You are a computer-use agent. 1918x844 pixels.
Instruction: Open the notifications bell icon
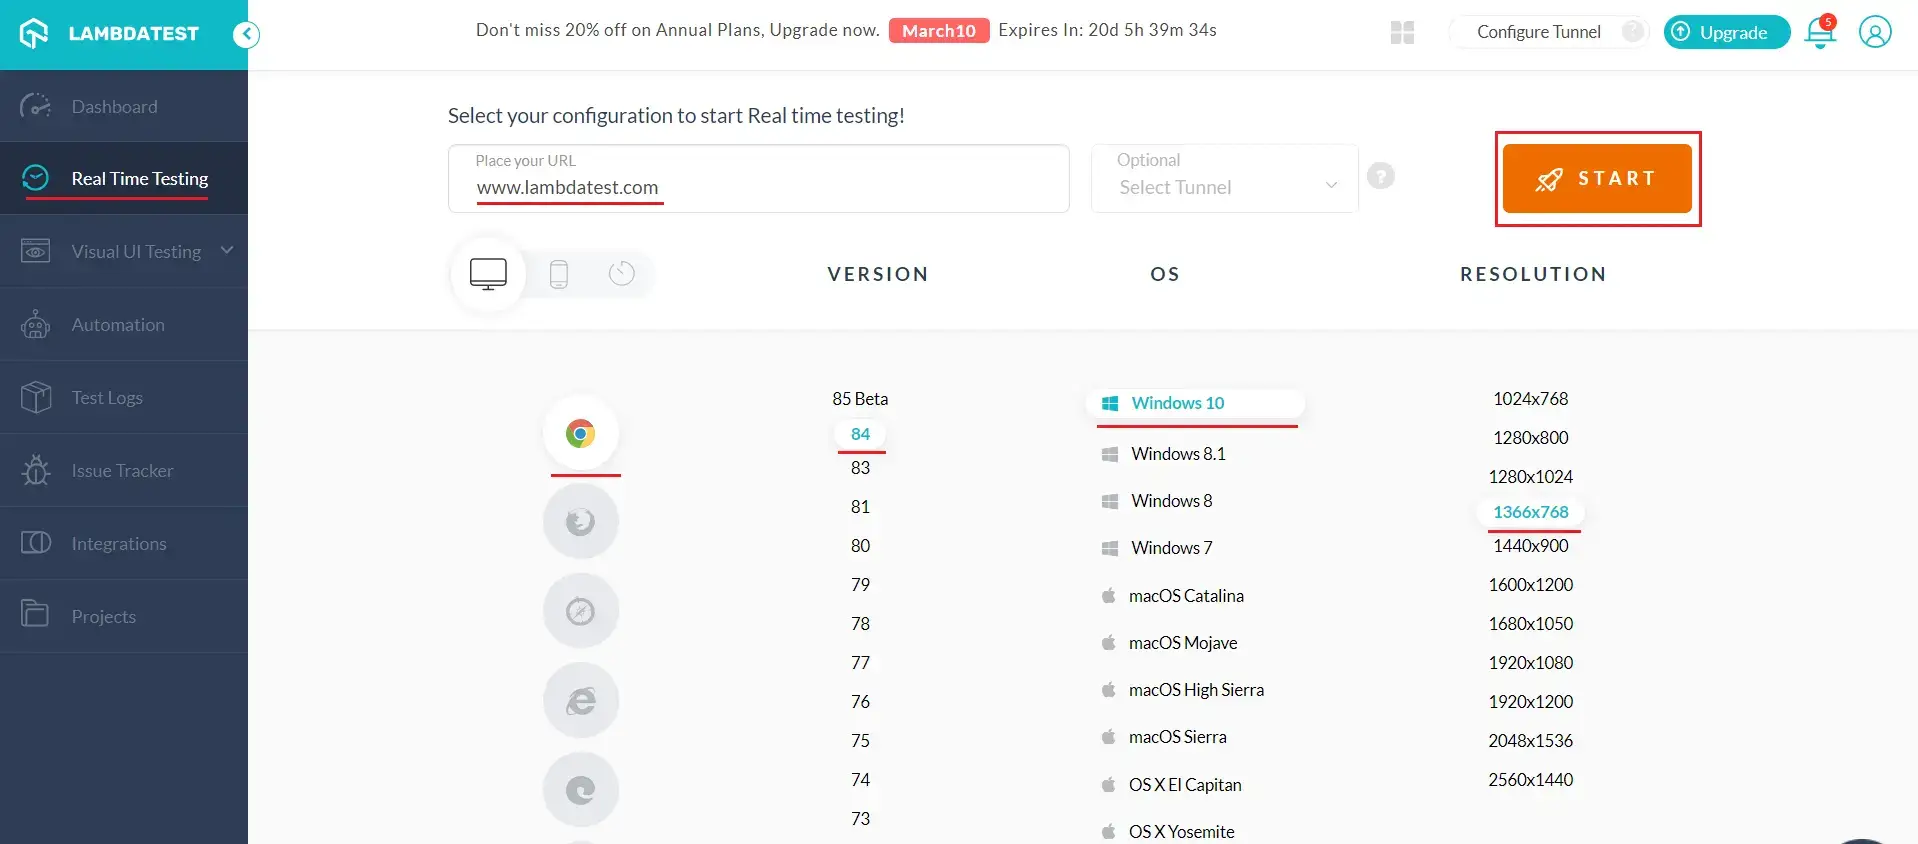click(x=1819, y=33)
